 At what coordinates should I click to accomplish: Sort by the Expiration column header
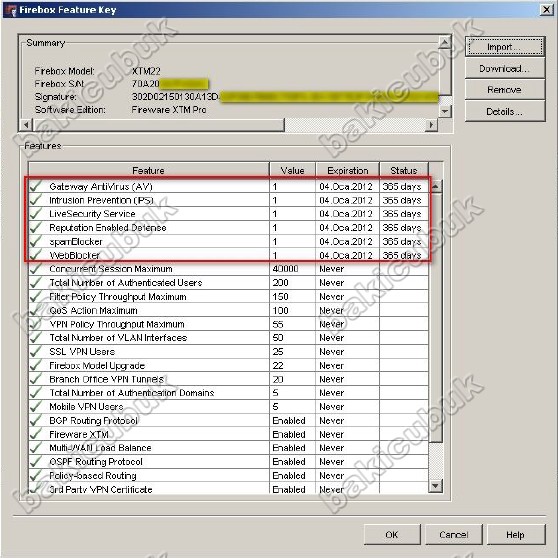[348, 170]
